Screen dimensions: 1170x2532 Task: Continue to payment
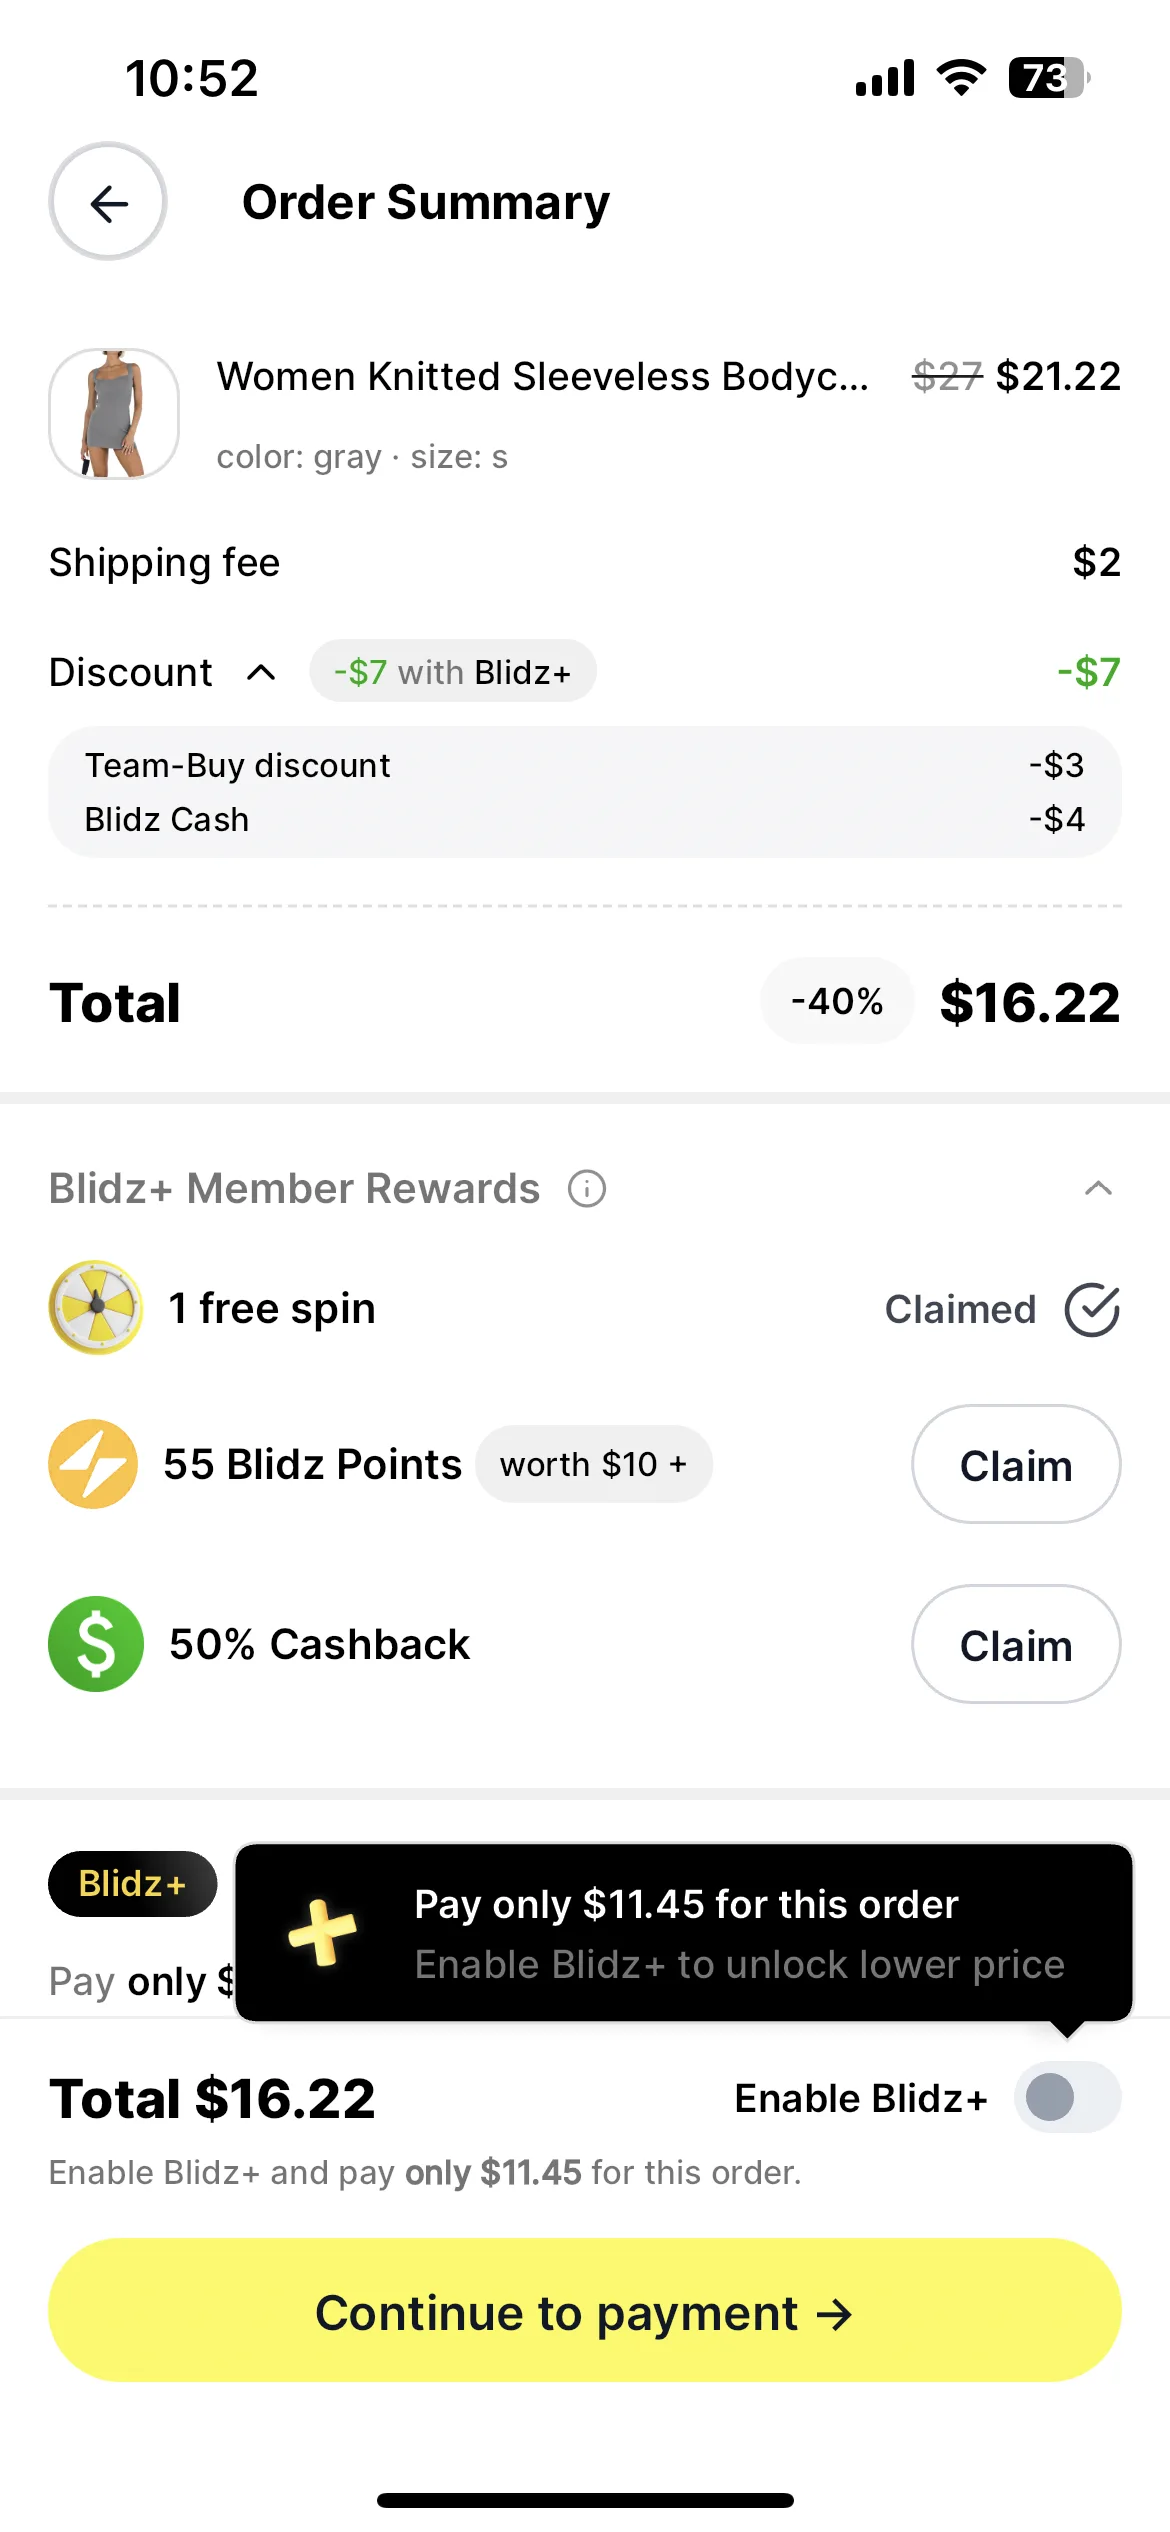point(585,2311)
